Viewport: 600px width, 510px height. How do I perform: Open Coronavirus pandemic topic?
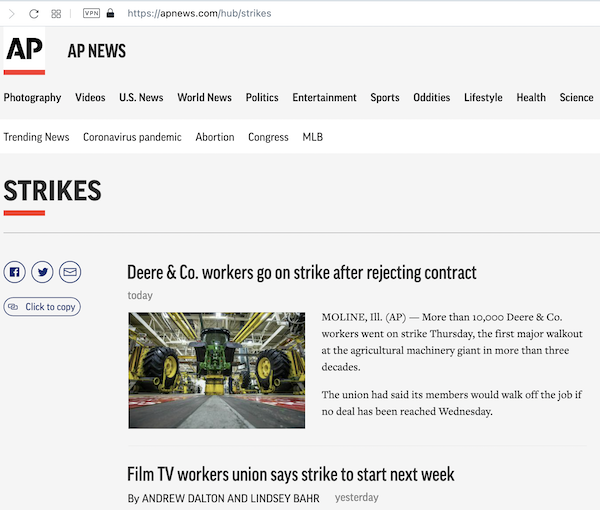(132, 137)
